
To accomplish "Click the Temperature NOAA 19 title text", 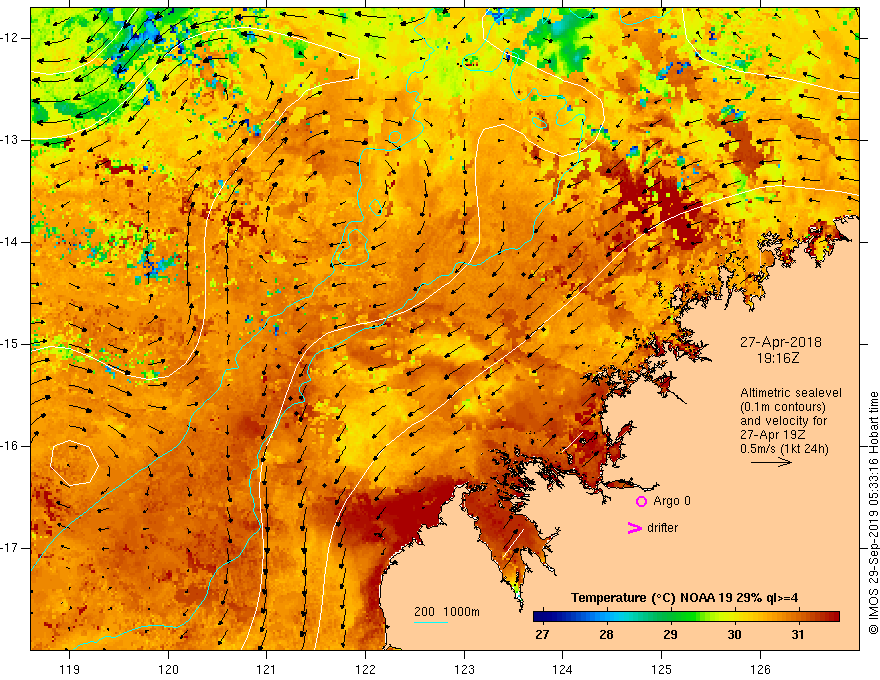I will (685, 598).
